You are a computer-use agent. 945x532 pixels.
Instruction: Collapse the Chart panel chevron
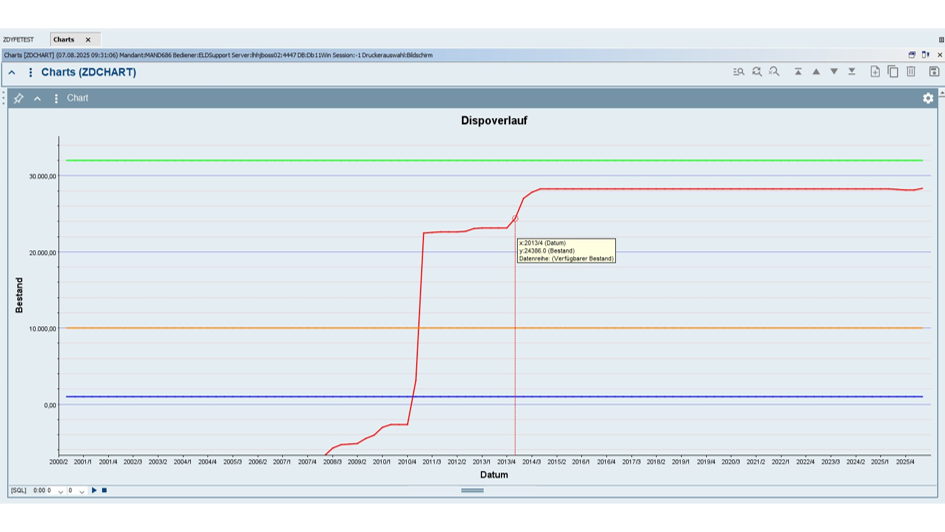click(x=37, y=98)
